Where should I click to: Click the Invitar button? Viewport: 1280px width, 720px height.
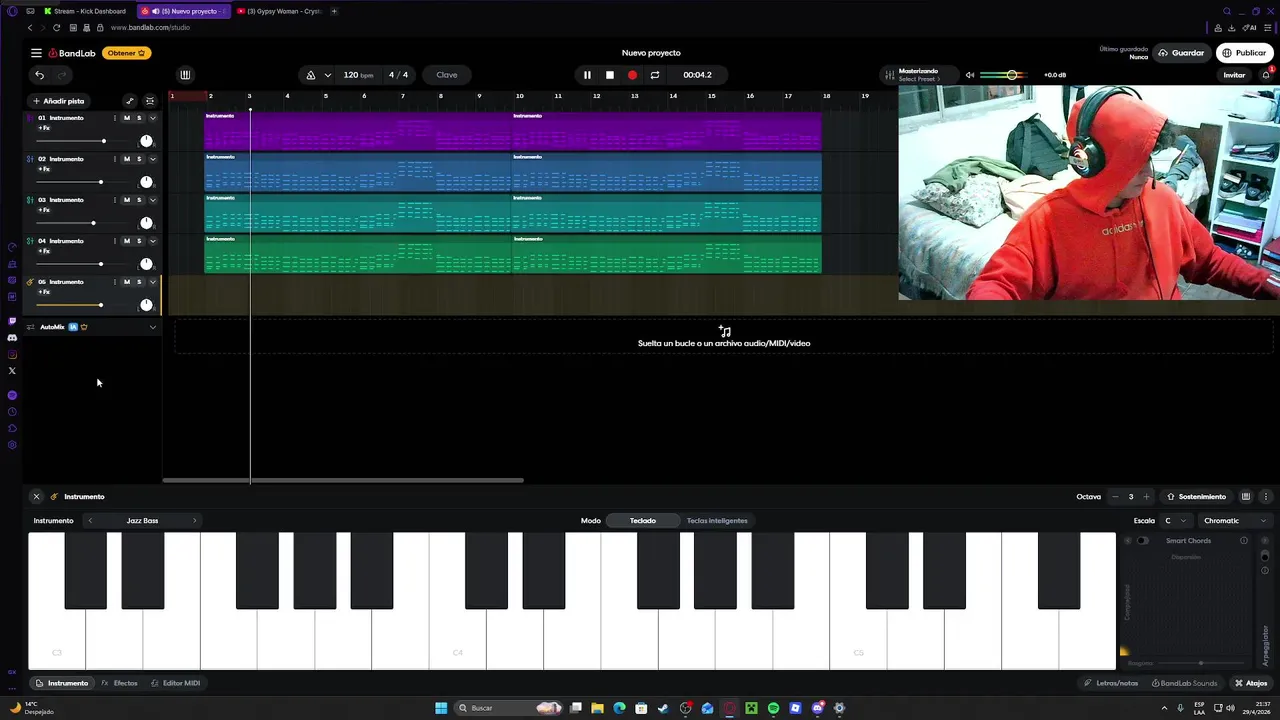[1234, 75]
